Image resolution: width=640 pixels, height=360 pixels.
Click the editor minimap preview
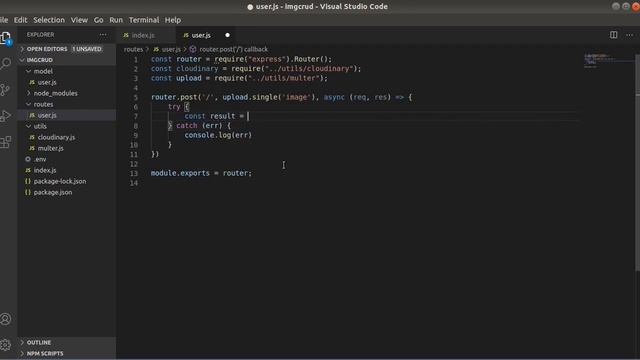[608, 60]
